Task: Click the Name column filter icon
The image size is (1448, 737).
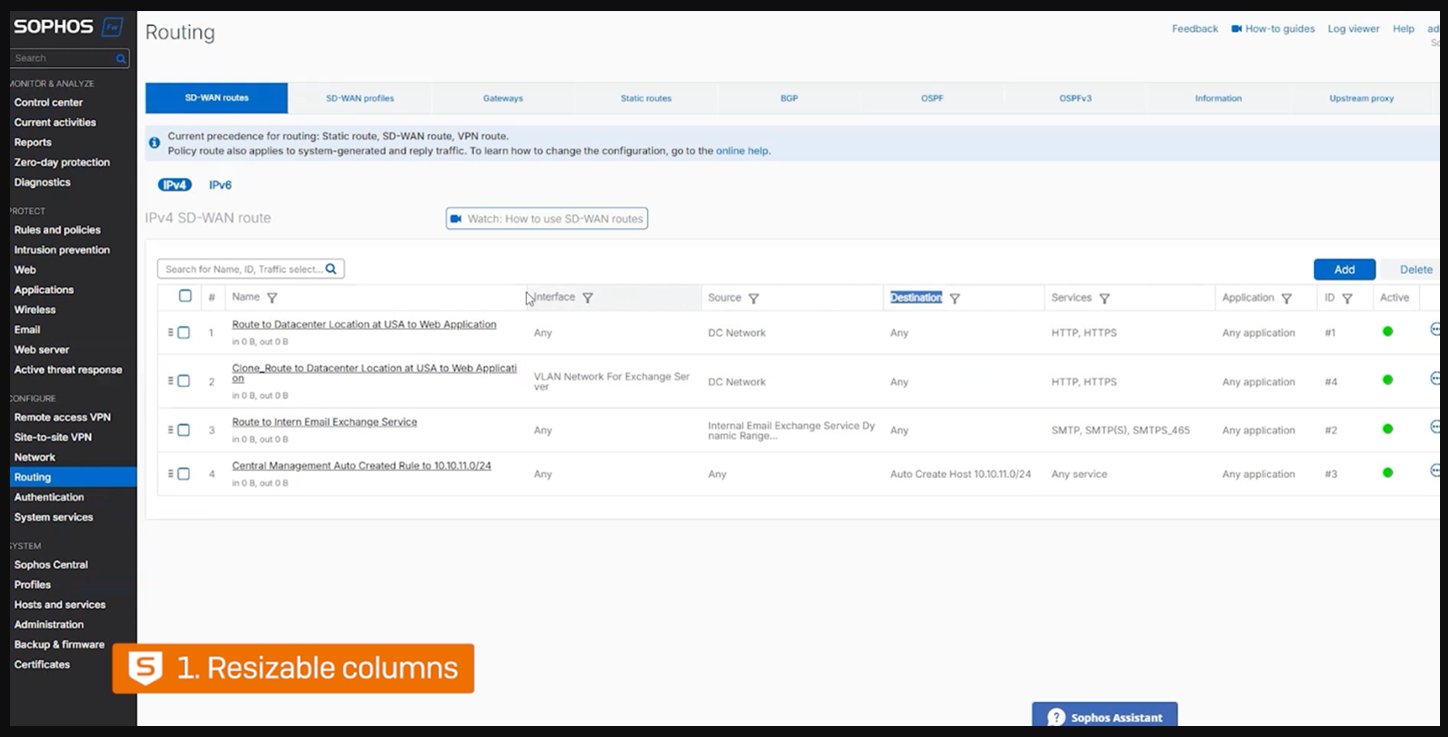Action: tap(272, 298)
